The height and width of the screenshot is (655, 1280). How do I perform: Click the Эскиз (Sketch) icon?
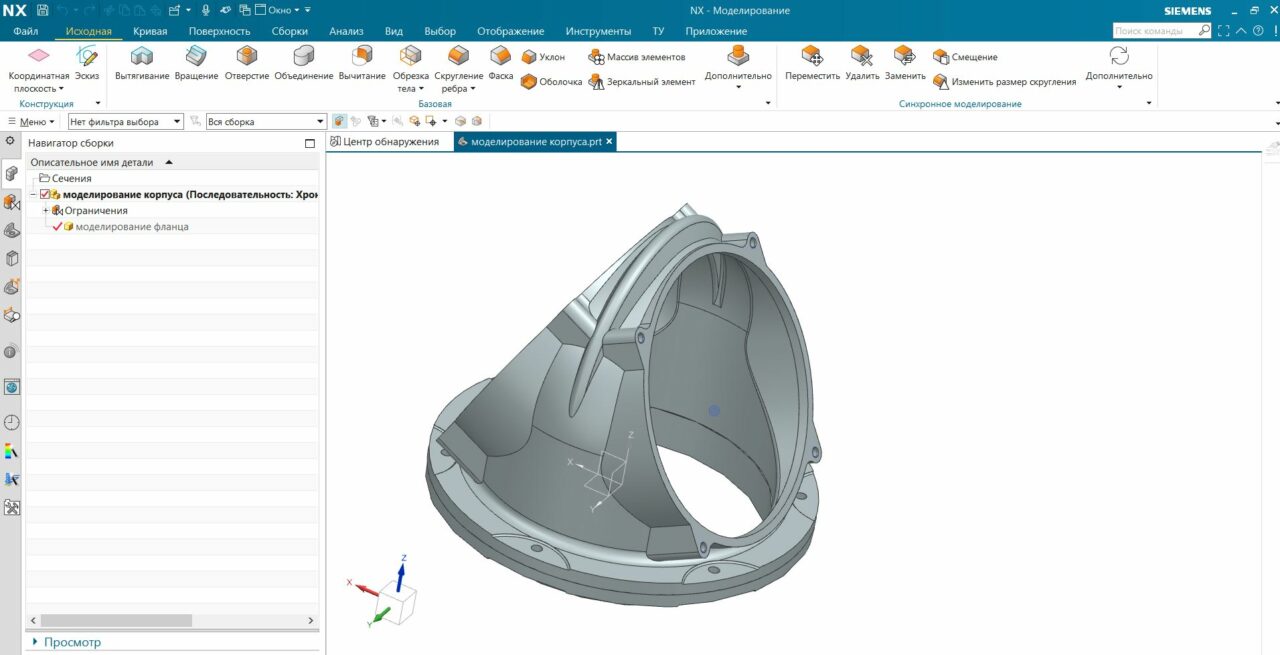pyautogui.click(x=87, y=58)
